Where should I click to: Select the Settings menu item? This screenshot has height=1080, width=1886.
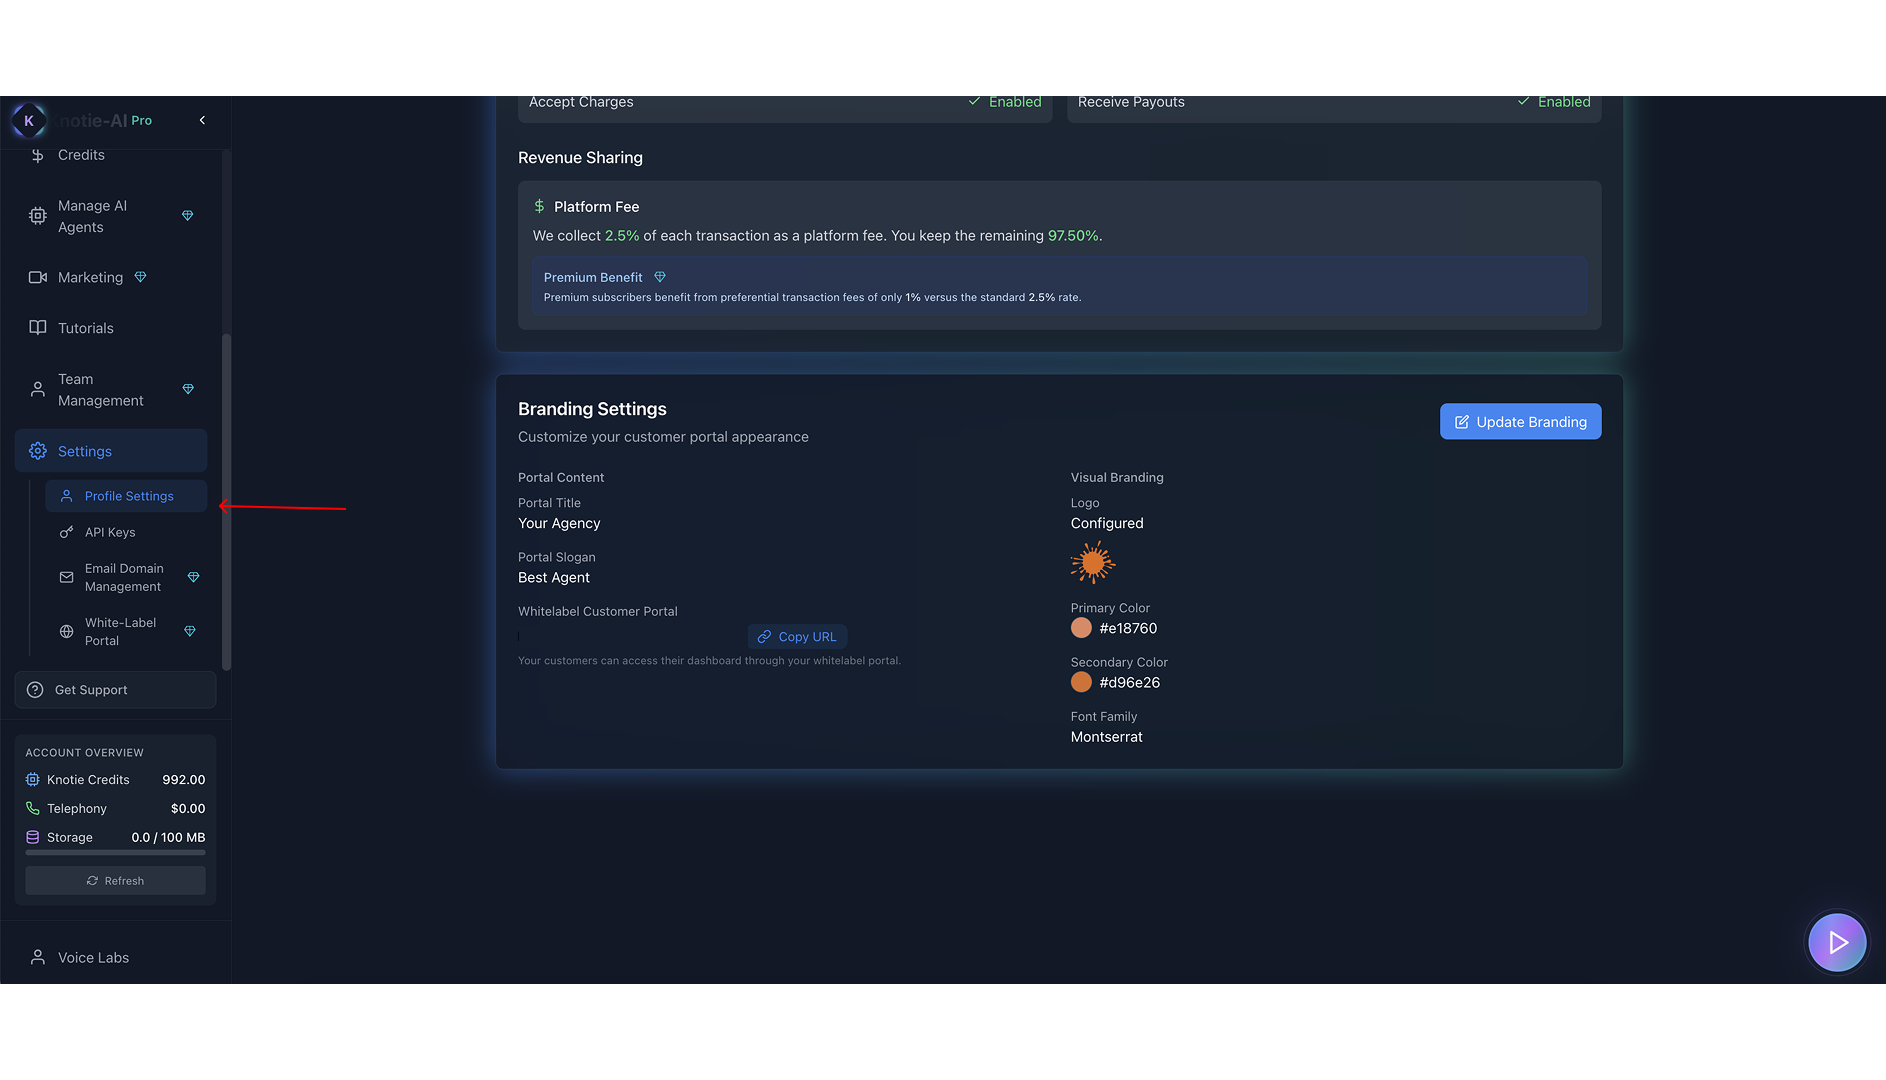pos(111,451)
